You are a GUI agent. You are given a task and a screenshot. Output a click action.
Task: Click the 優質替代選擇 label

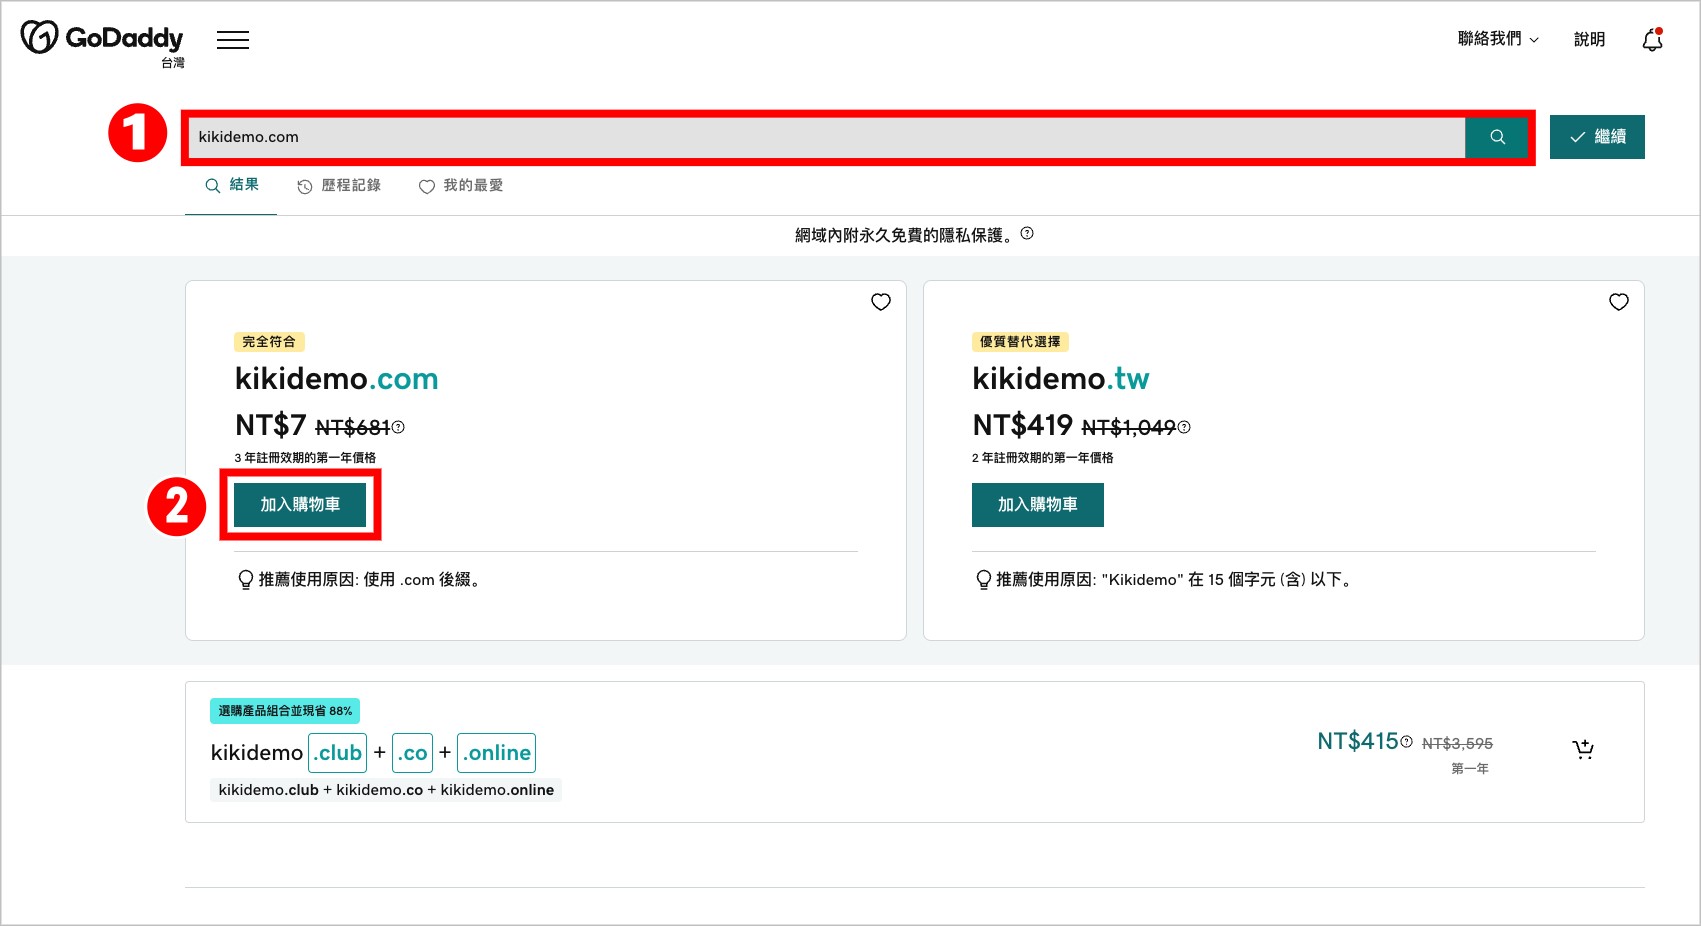coord(1020,342)
